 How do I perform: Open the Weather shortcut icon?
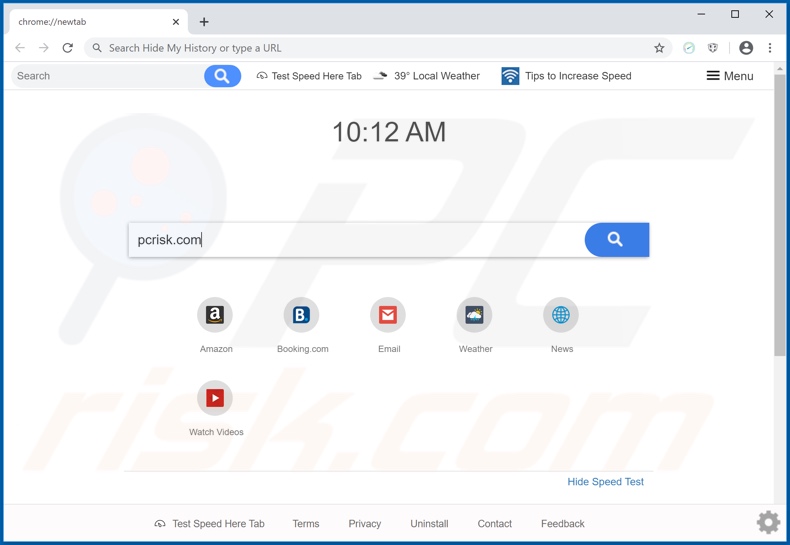474,315
